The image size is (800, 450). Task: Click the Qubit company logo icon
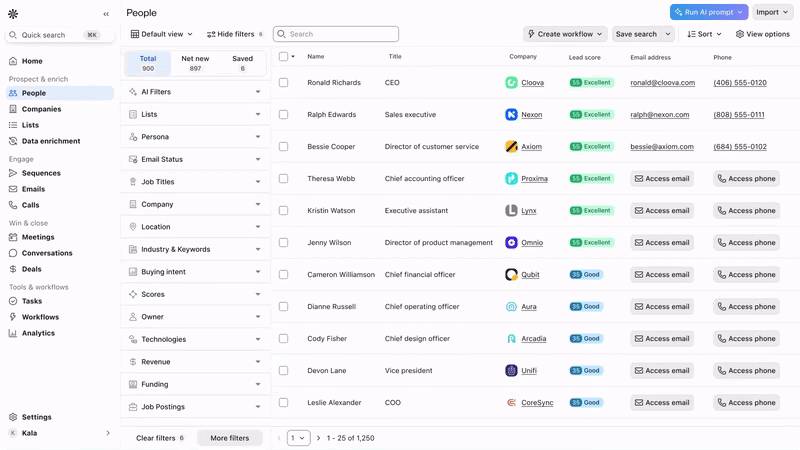pyautogui.click(x=511, y=274)
